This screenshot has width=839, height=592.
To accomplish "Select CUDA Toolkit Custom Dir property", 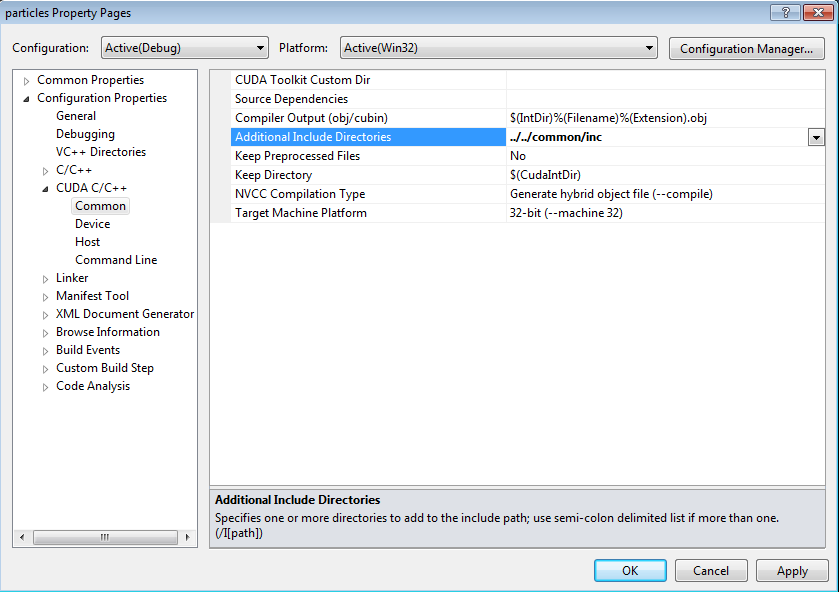I will tap(368, 80).
